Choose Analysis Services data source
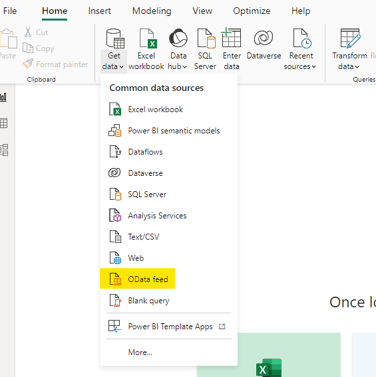The height and width of the screenshot is (377, 376). [x=169, y=216]
